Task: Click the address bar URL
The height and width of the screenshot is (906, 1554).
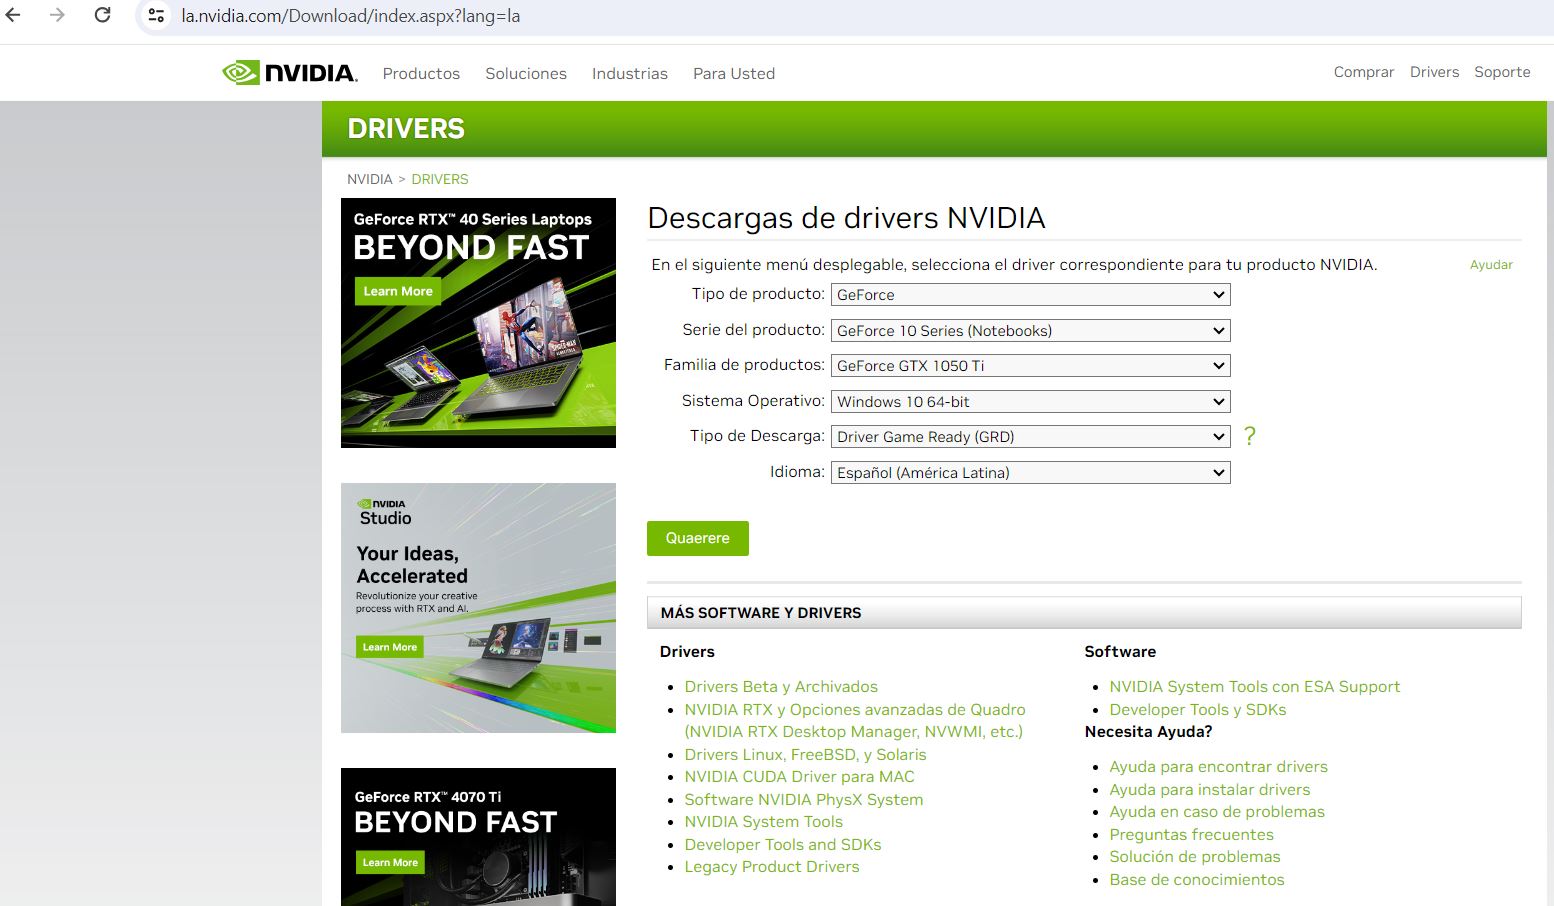Action: (351, 16)
